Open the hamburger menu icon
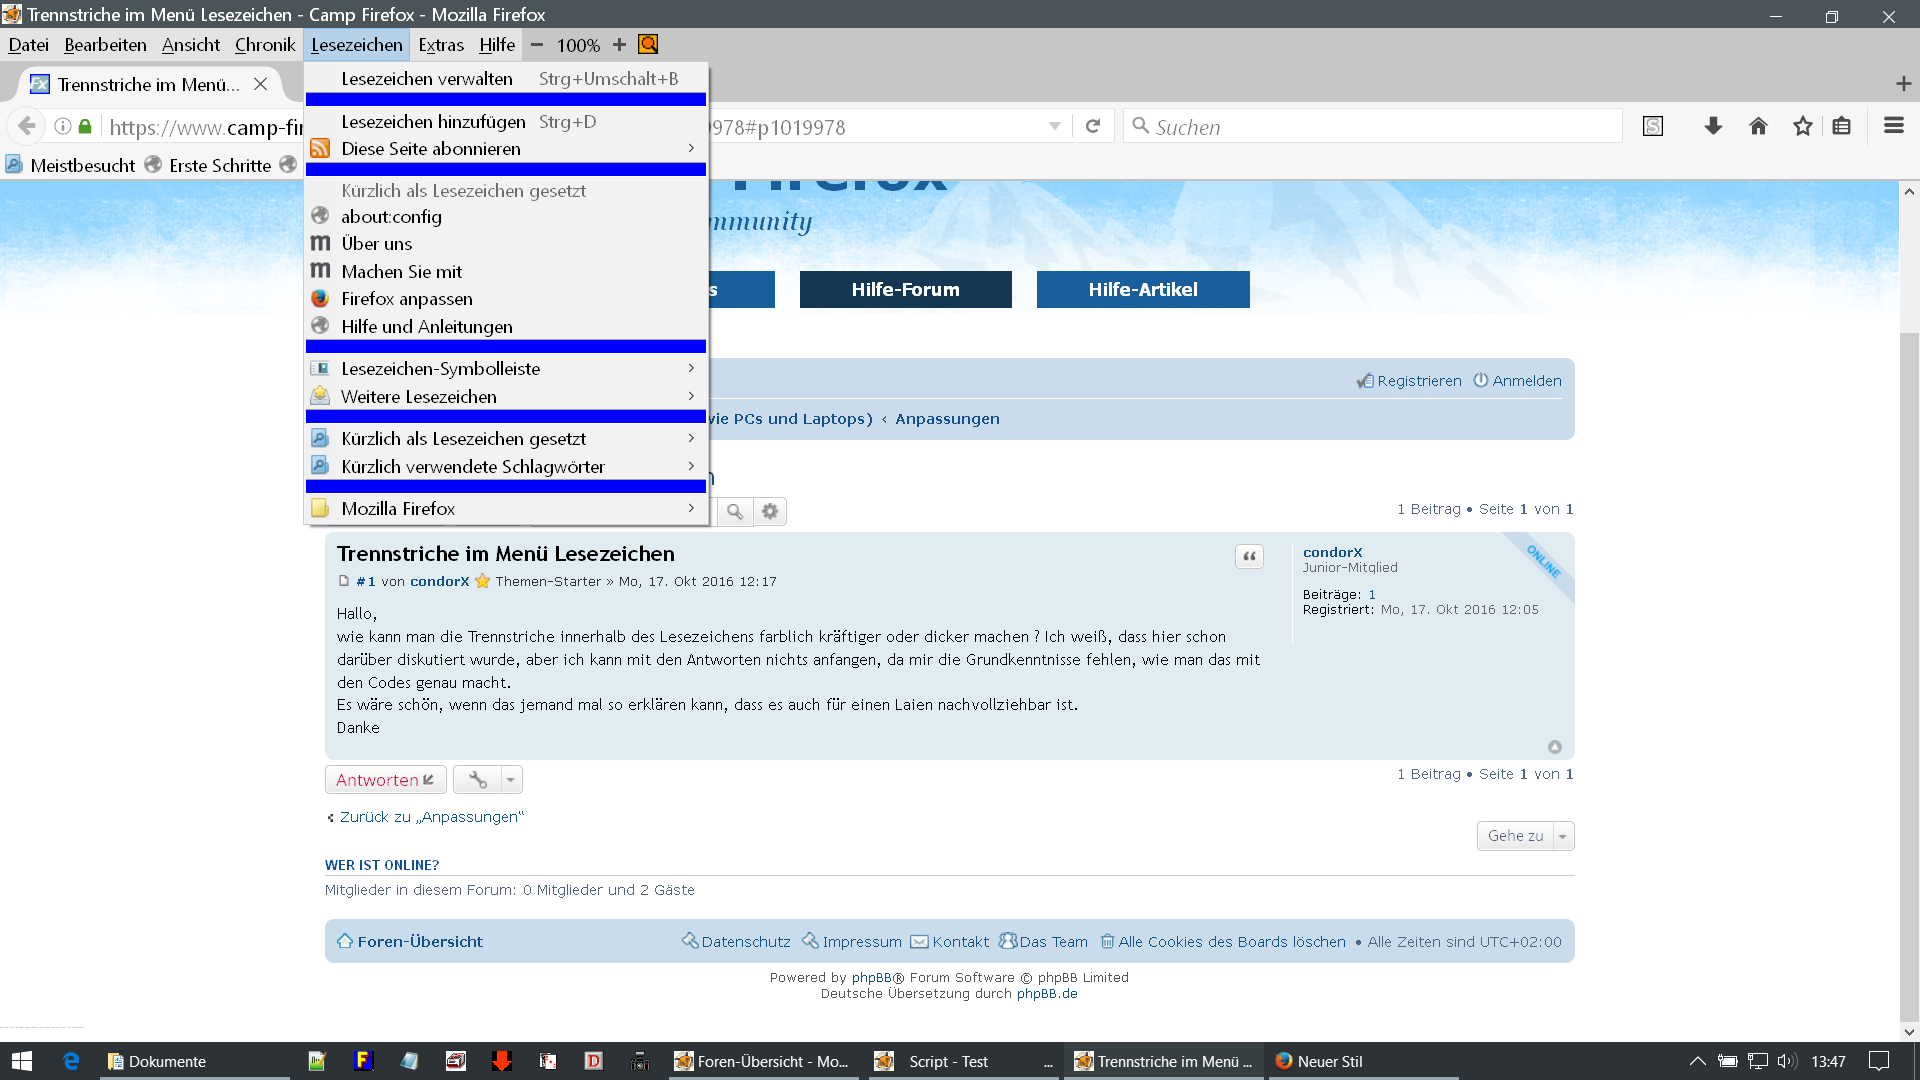The height and width of the screenshot is (1080, 1920). [1893, 126]
